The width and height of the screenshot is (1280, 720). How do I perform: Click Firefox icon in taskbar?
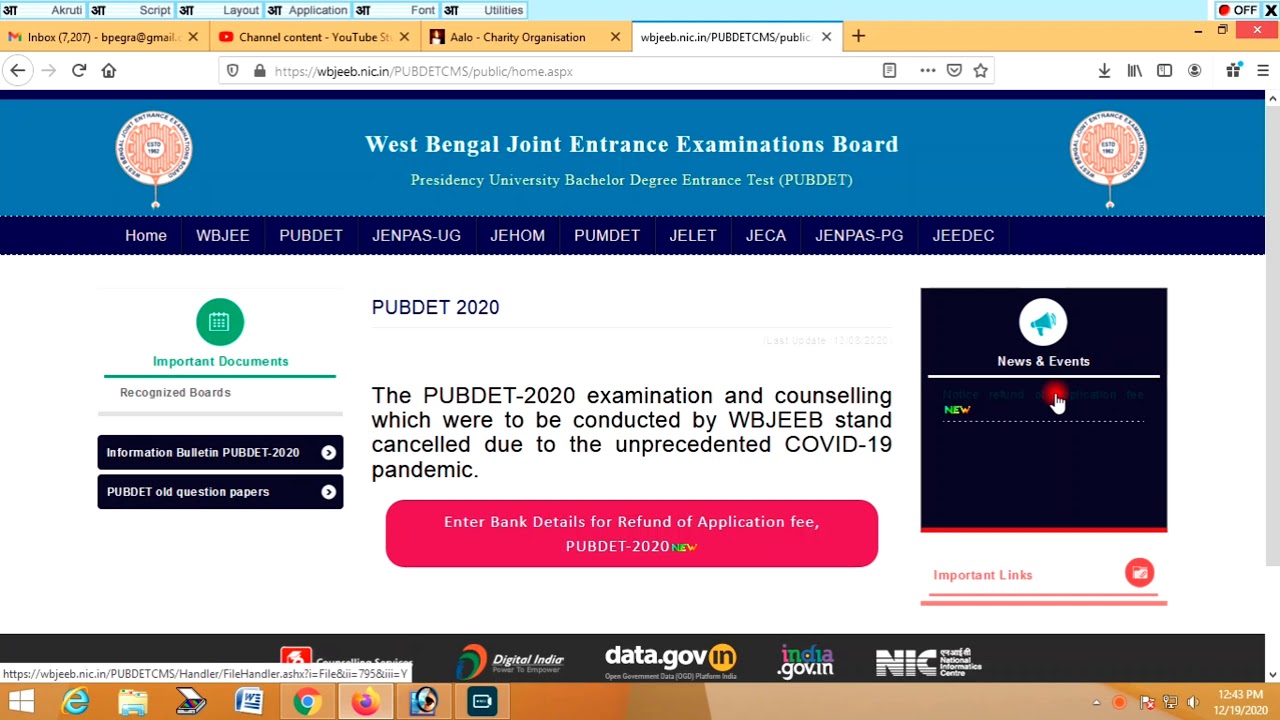click(365, 702)
